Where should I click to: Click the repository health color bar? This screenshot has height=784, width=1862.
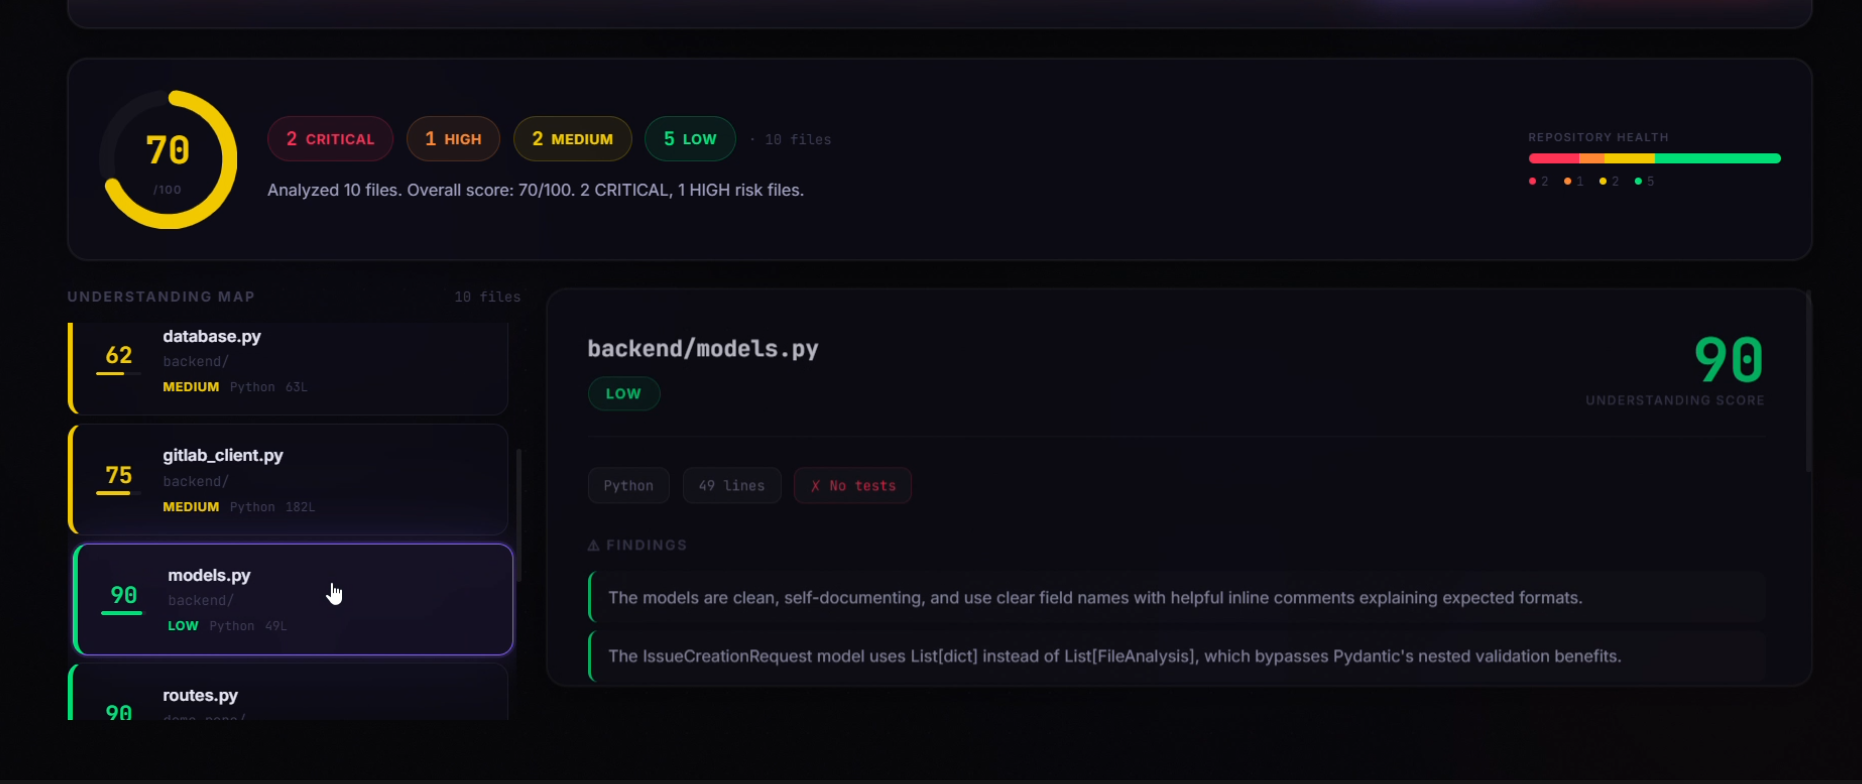click(x=1654, y=158)
